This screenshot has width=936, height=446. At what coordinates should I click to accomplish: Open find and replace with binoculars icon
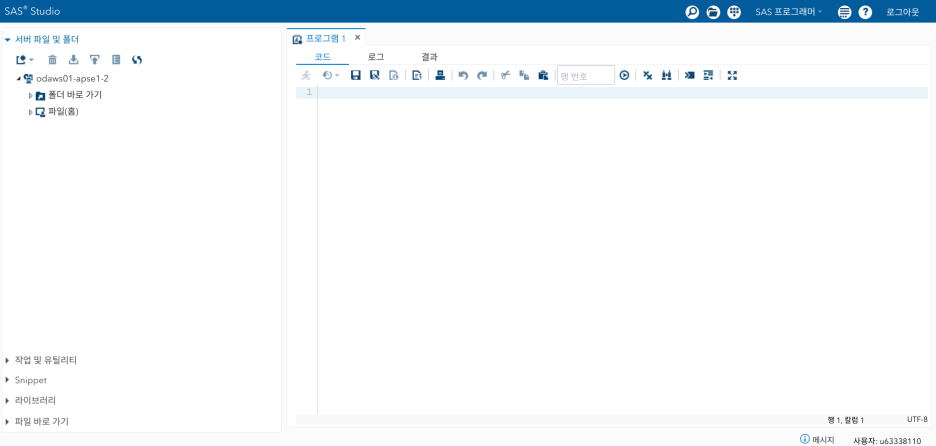tap(667, 75)
